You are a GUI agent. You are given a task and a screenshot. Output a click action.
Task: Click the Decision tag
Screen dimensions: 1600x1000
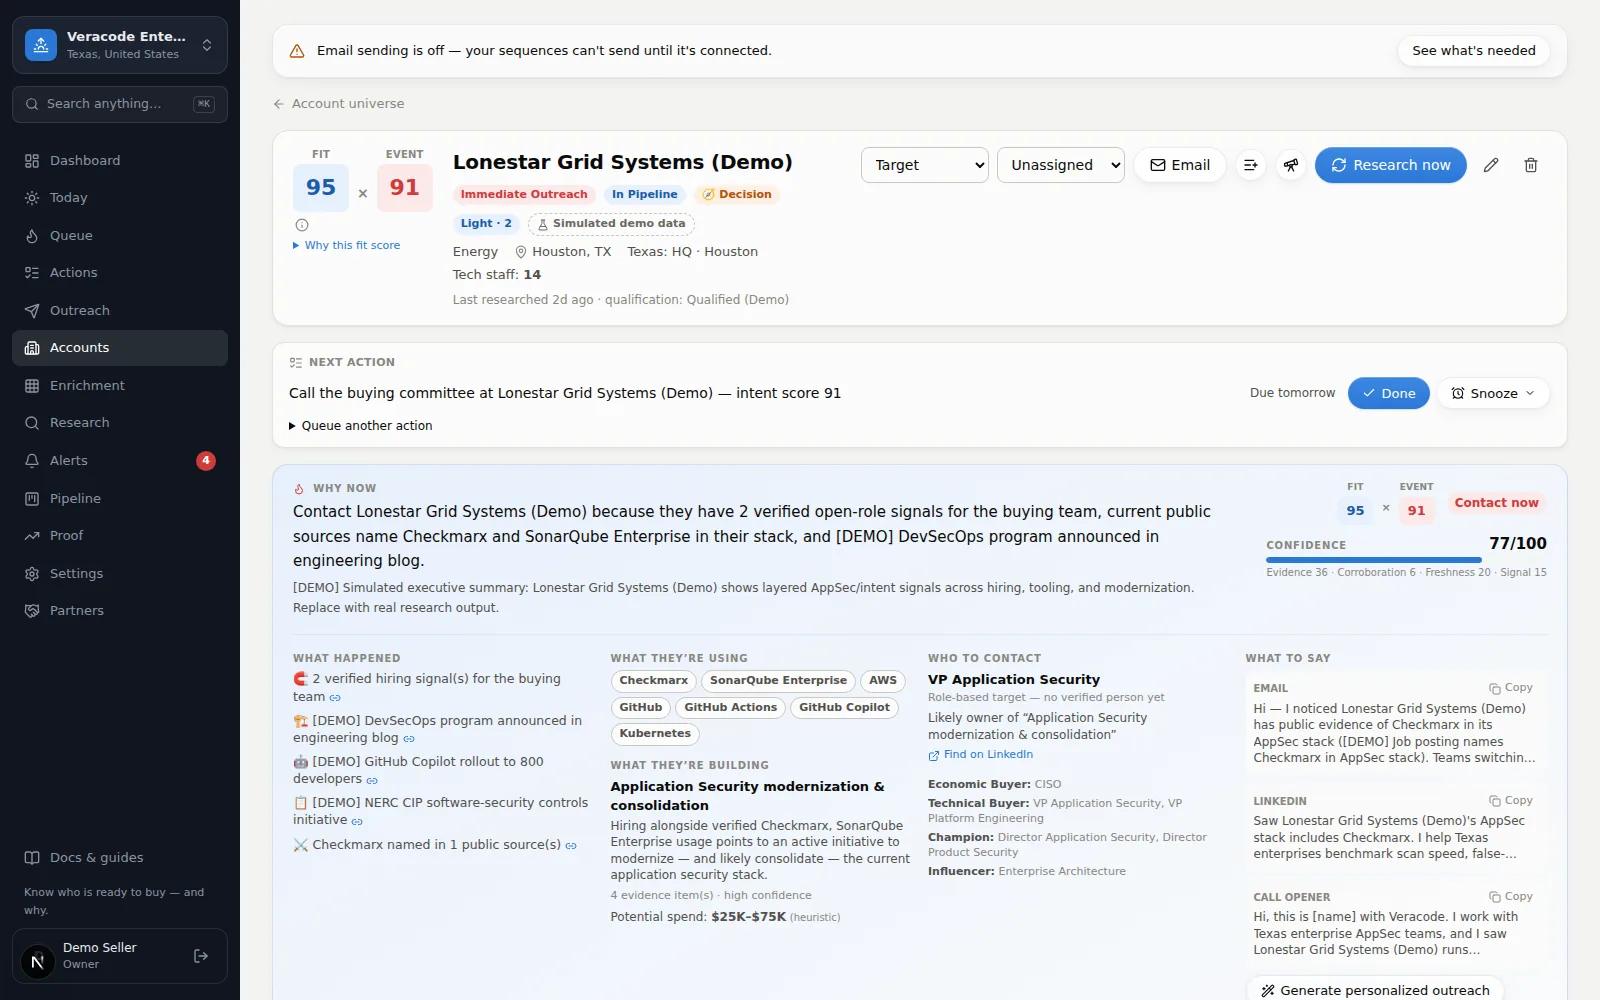click(x=737, y=195)
